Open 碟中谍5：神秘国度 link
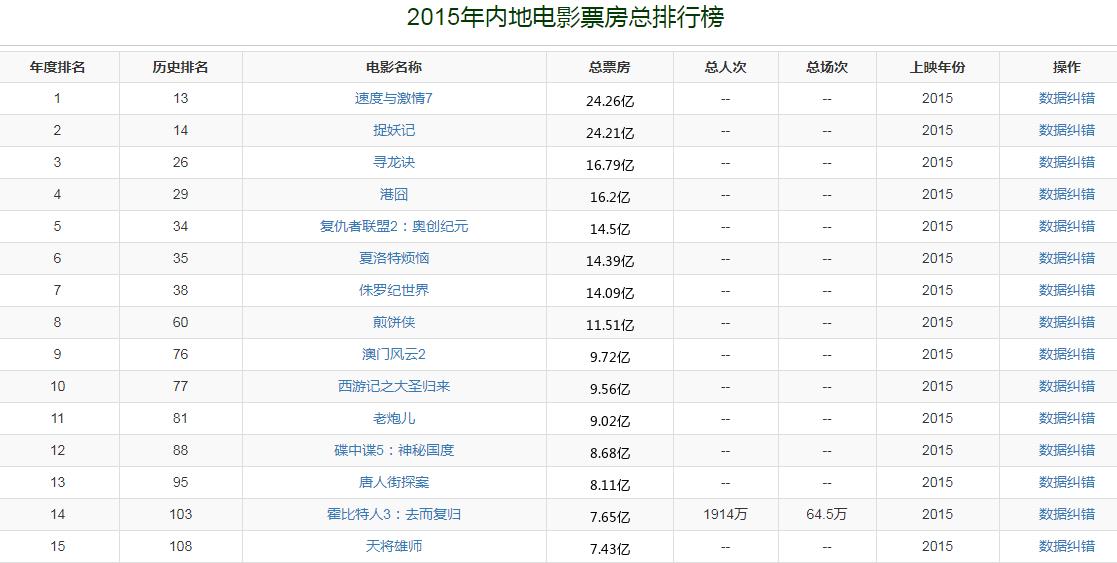 (394, 450)
